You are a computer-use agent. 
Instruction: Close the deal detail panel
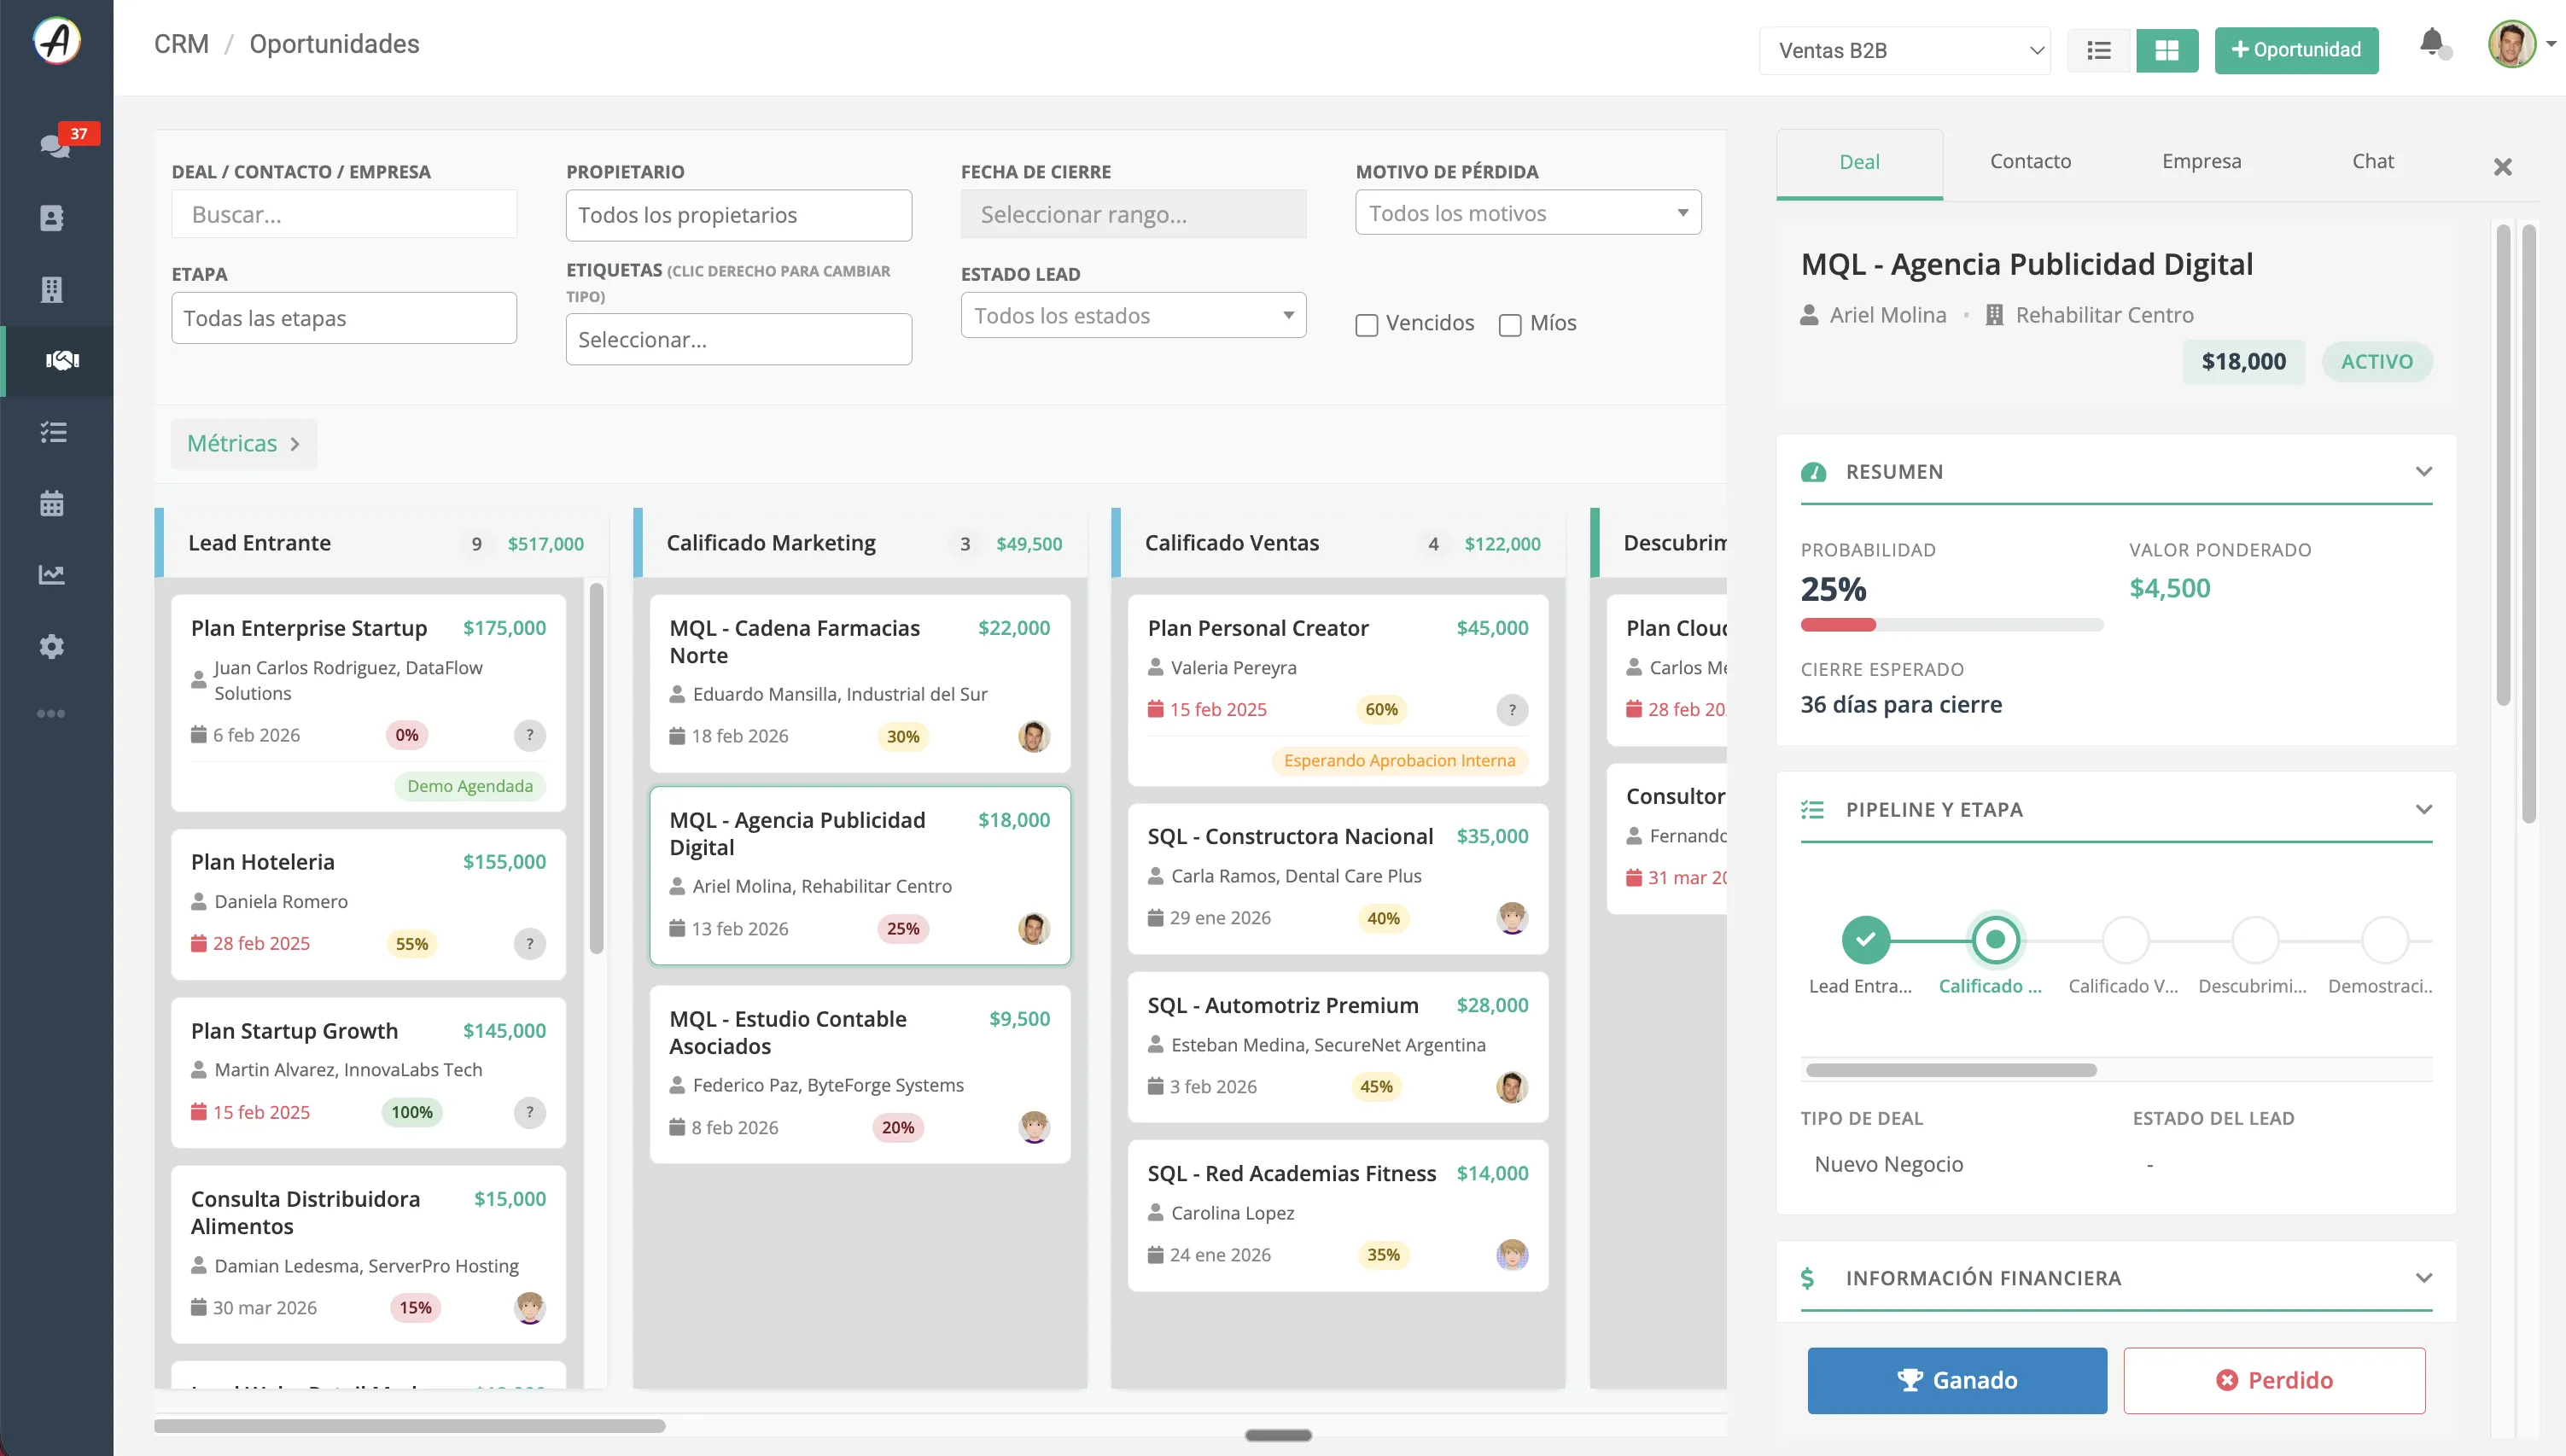pyautogui.click(x=2502, y=167)
